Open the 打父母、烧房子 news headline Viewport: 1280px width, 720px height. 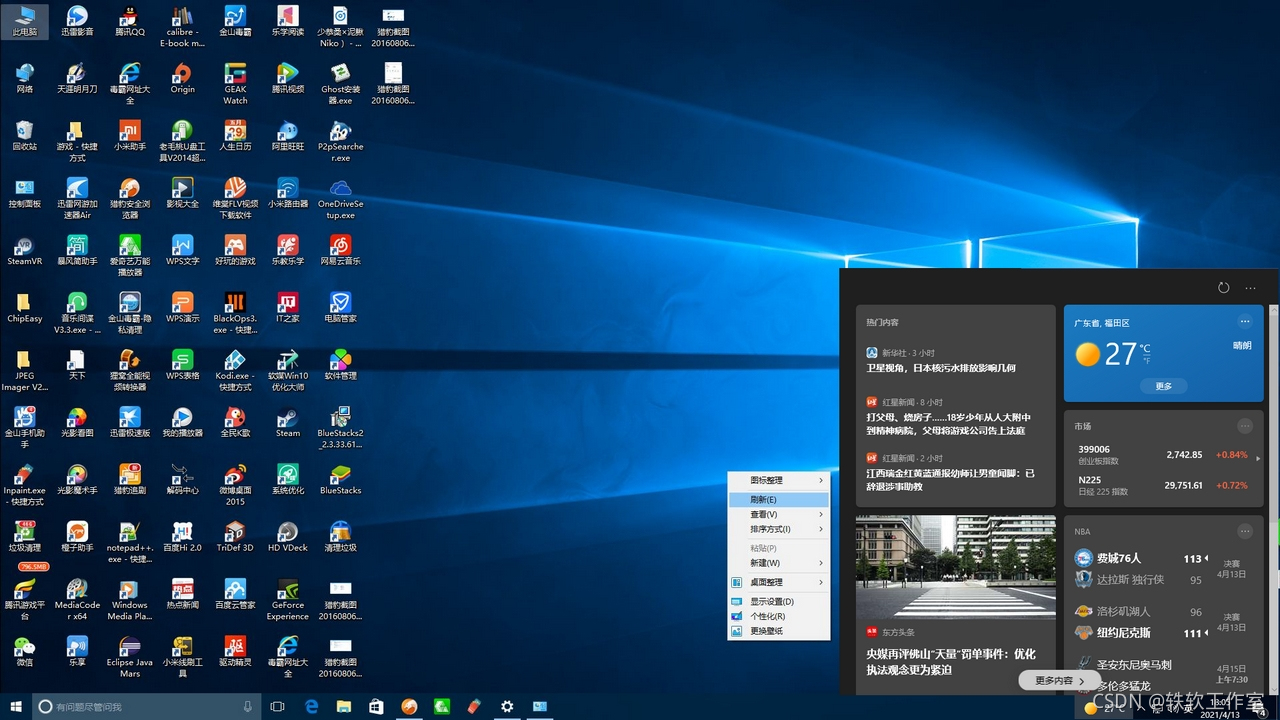[x=948, y=424]
